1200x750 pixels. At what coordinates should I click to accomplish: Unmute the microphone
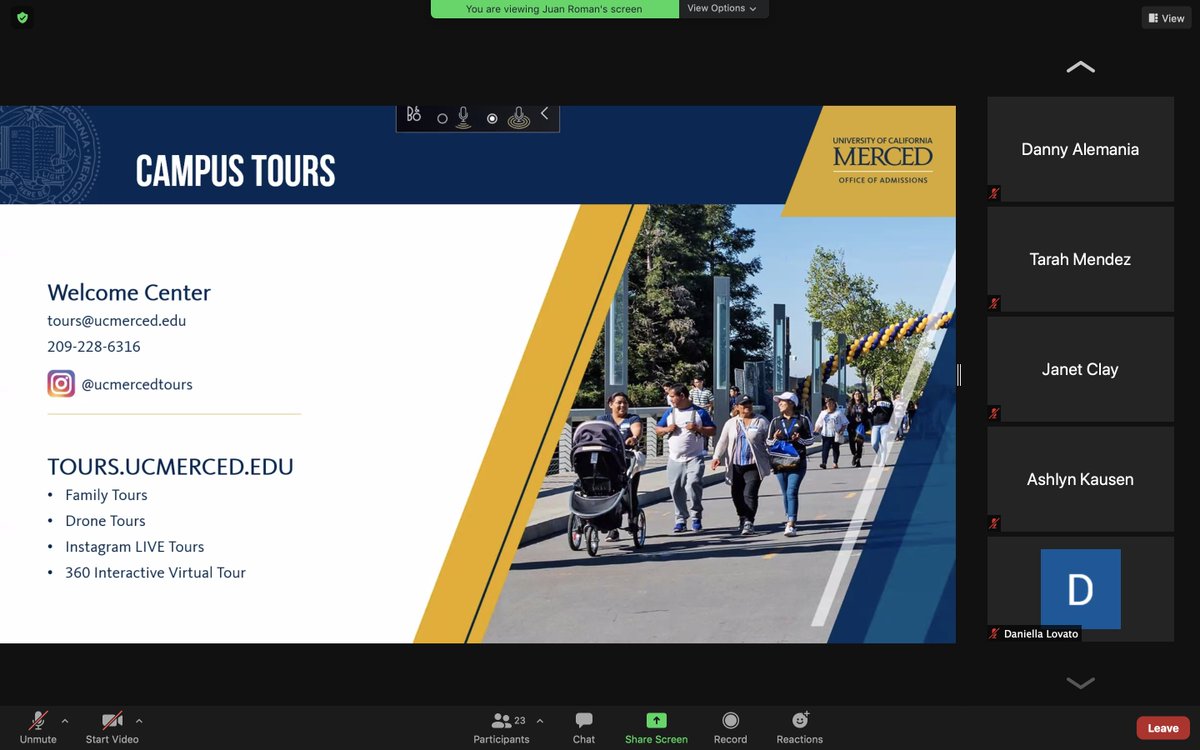click(x=38, y=727)
